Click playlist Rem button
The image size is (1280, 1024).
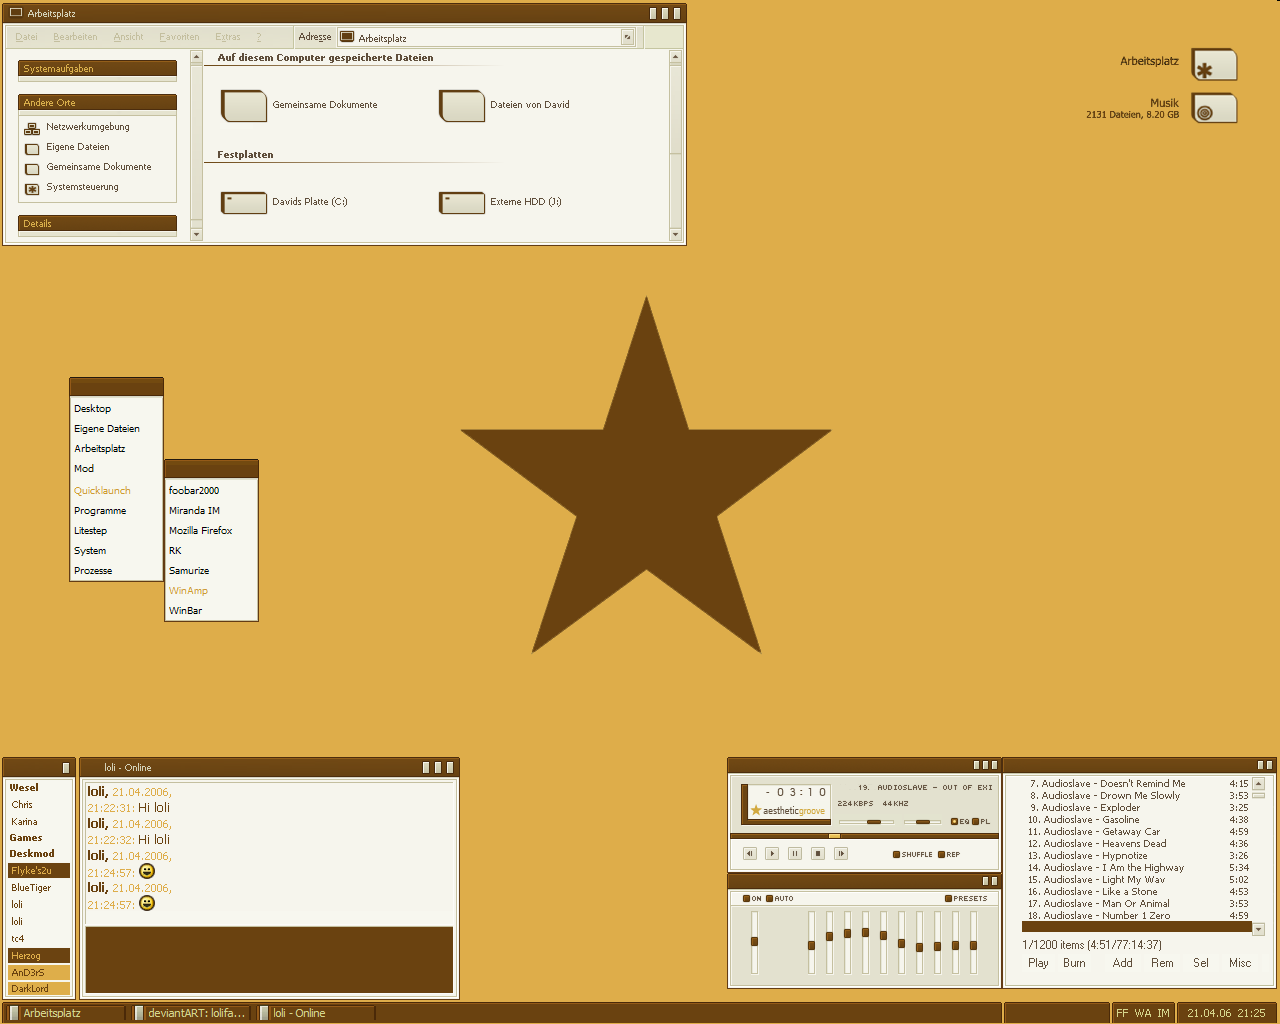[x=1162, y=963]
